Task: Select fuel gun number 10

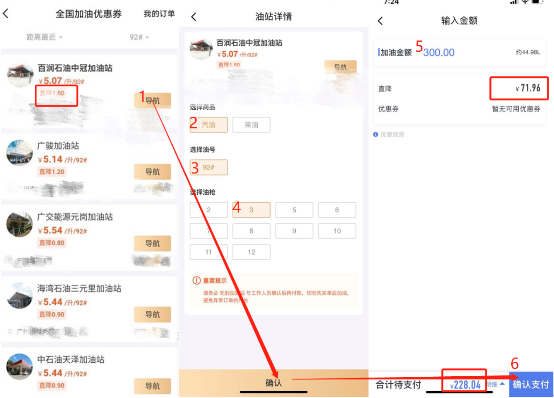Action: coord(337,231)
